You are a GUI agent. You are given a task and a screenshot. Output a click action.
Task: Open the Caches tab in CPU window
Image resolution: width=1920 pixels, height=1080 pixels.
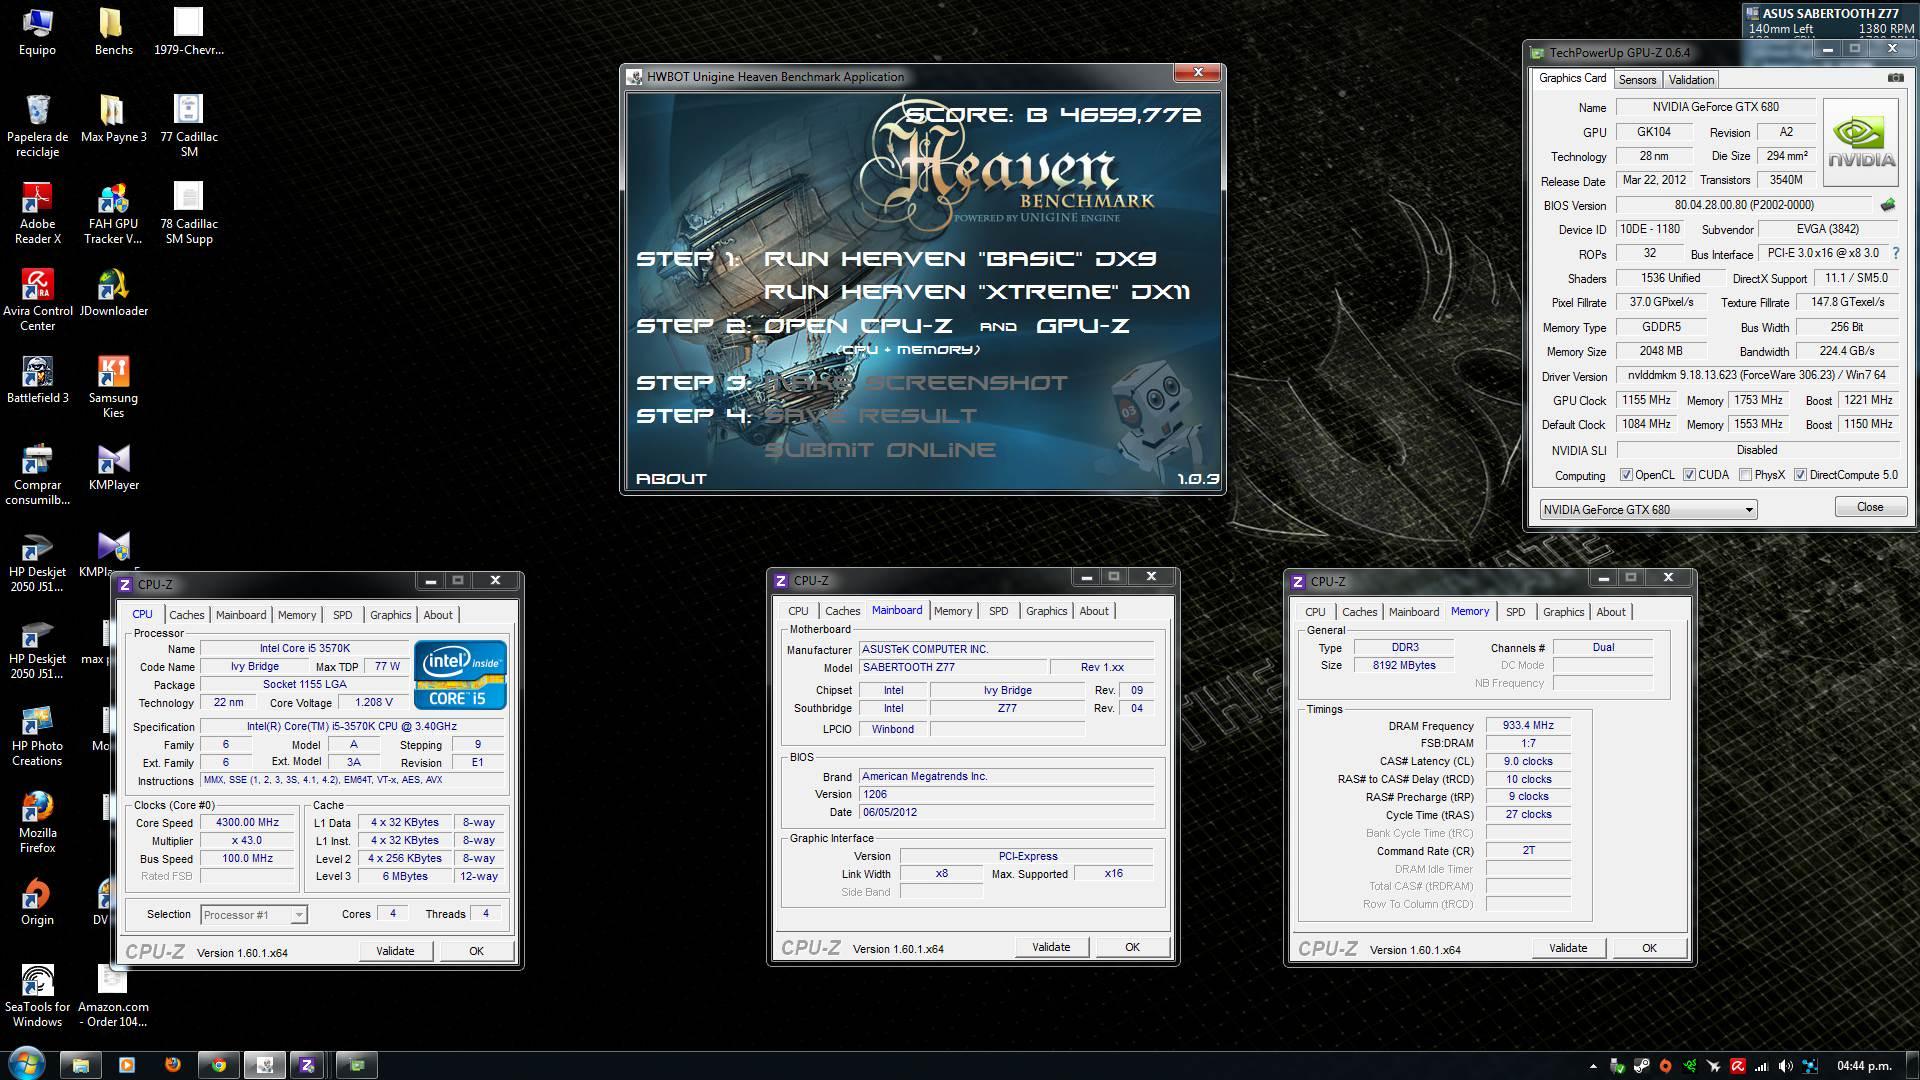[186, 615]
